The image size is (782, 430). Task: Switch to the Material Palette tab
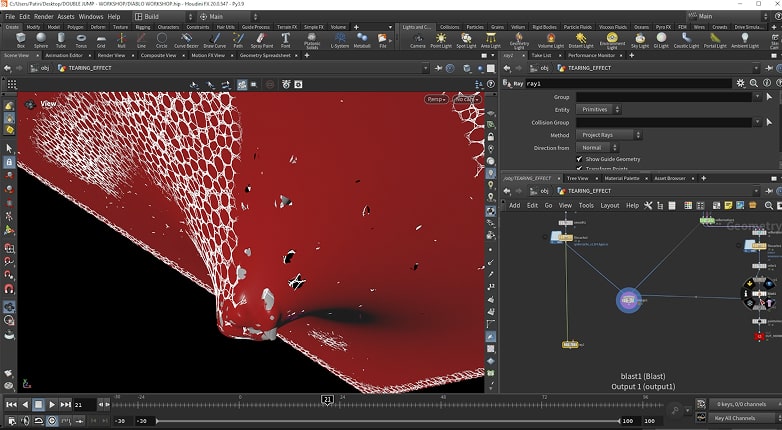pos(624,178)
